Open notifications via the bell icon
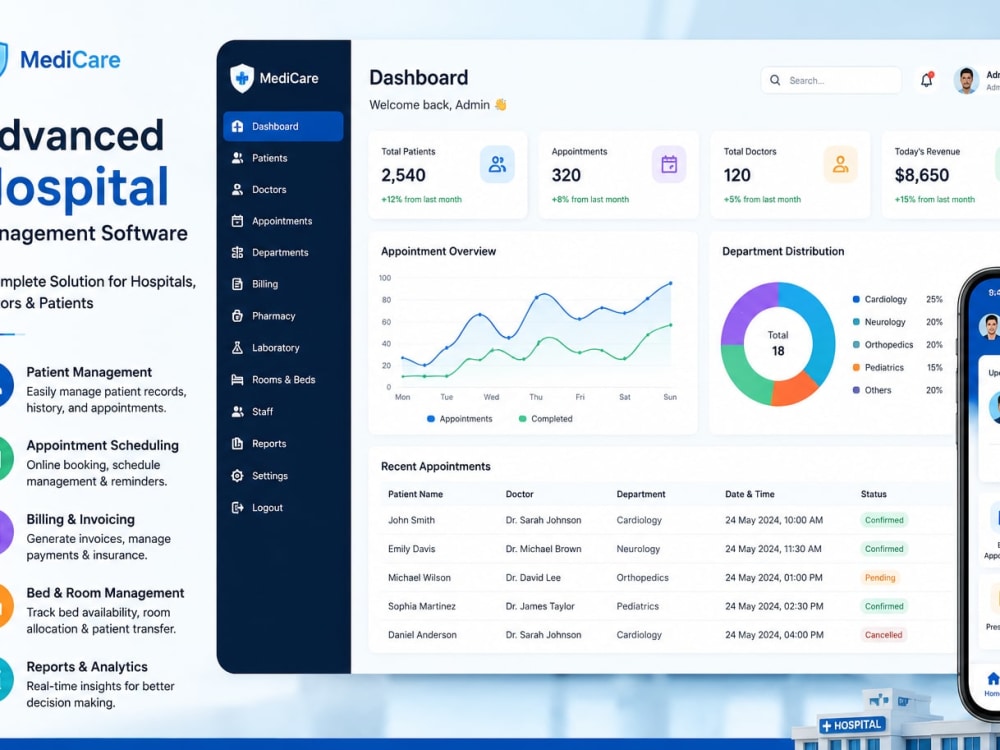This screenshot has height=750, width=1000. 927,80
